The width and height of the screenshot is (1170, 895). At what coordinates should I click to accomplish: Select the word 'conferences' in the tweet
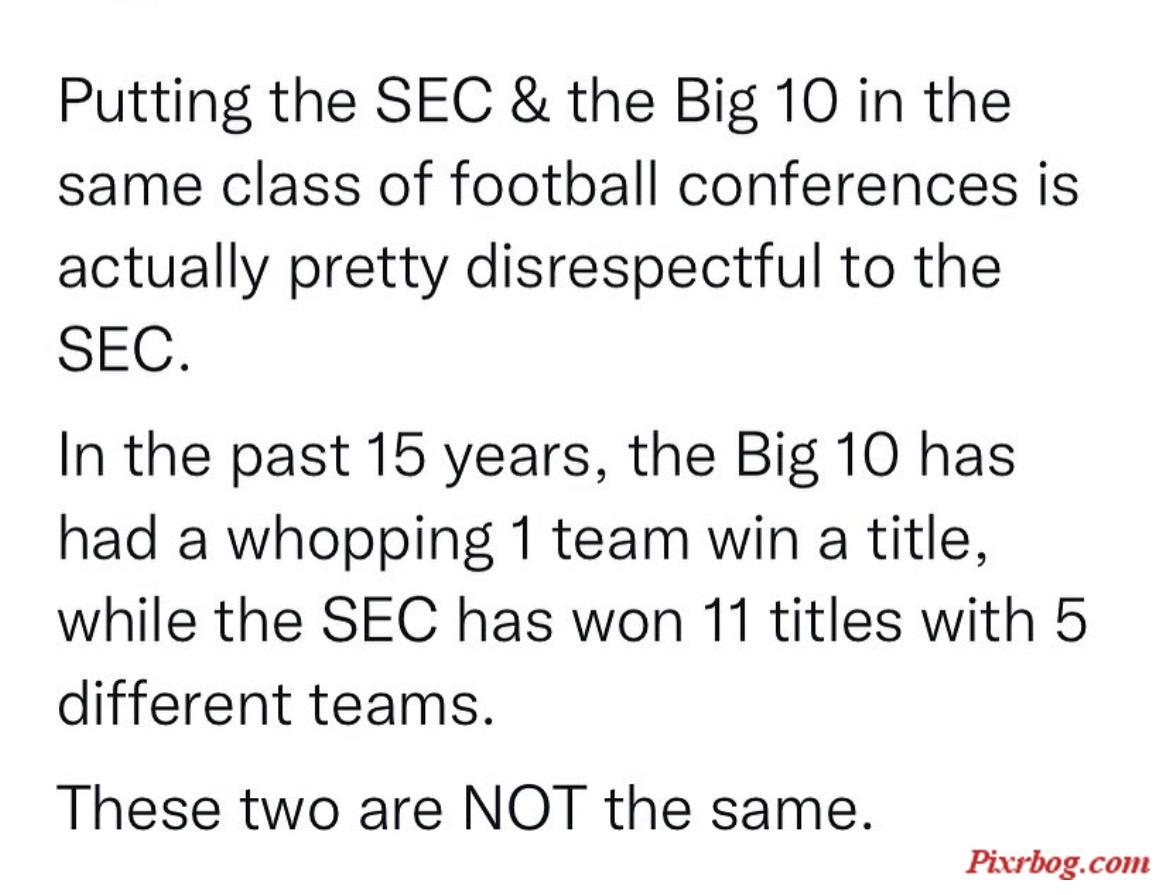848,183
